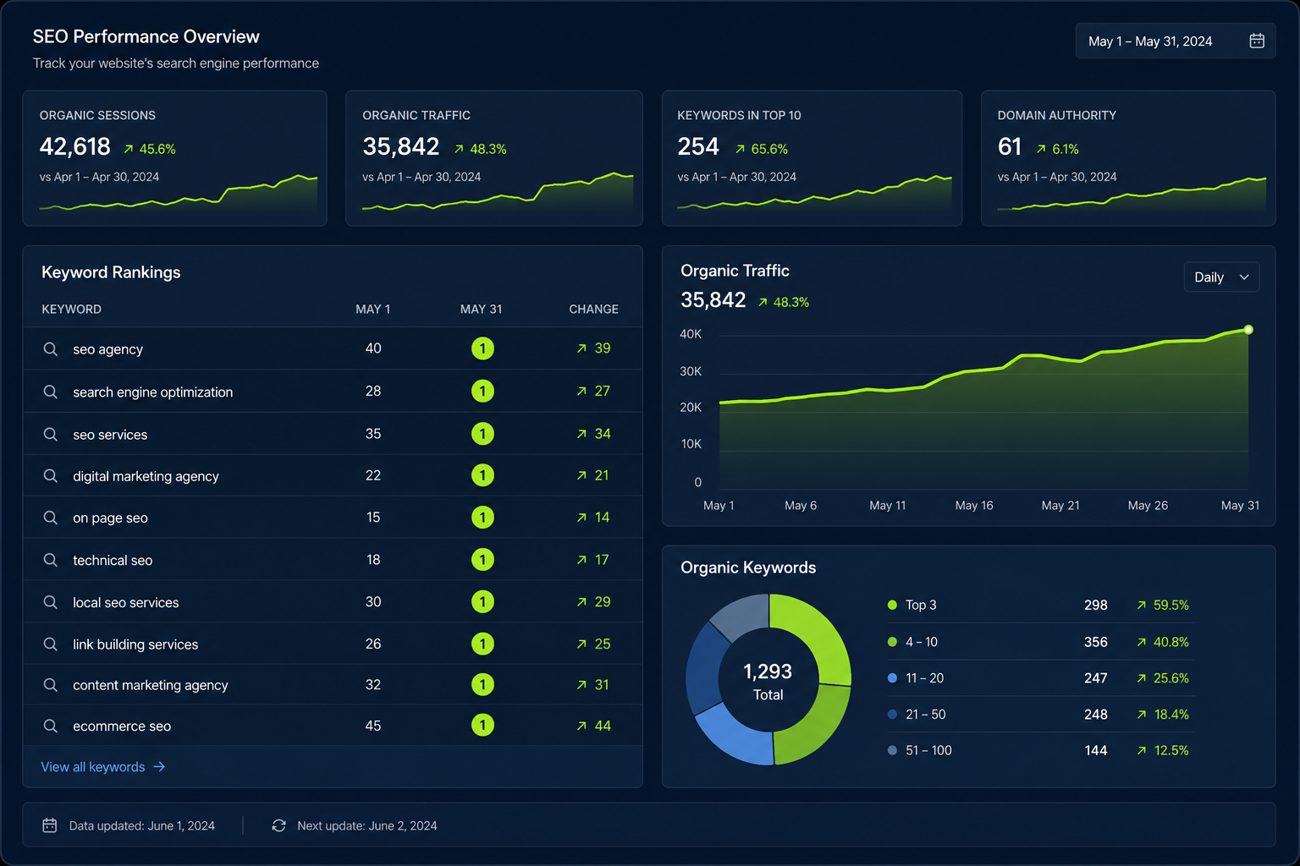Screen dimensions: 1300x866
Task: Click the calendar icon next to Data updated
Action: tap(49, 826)
